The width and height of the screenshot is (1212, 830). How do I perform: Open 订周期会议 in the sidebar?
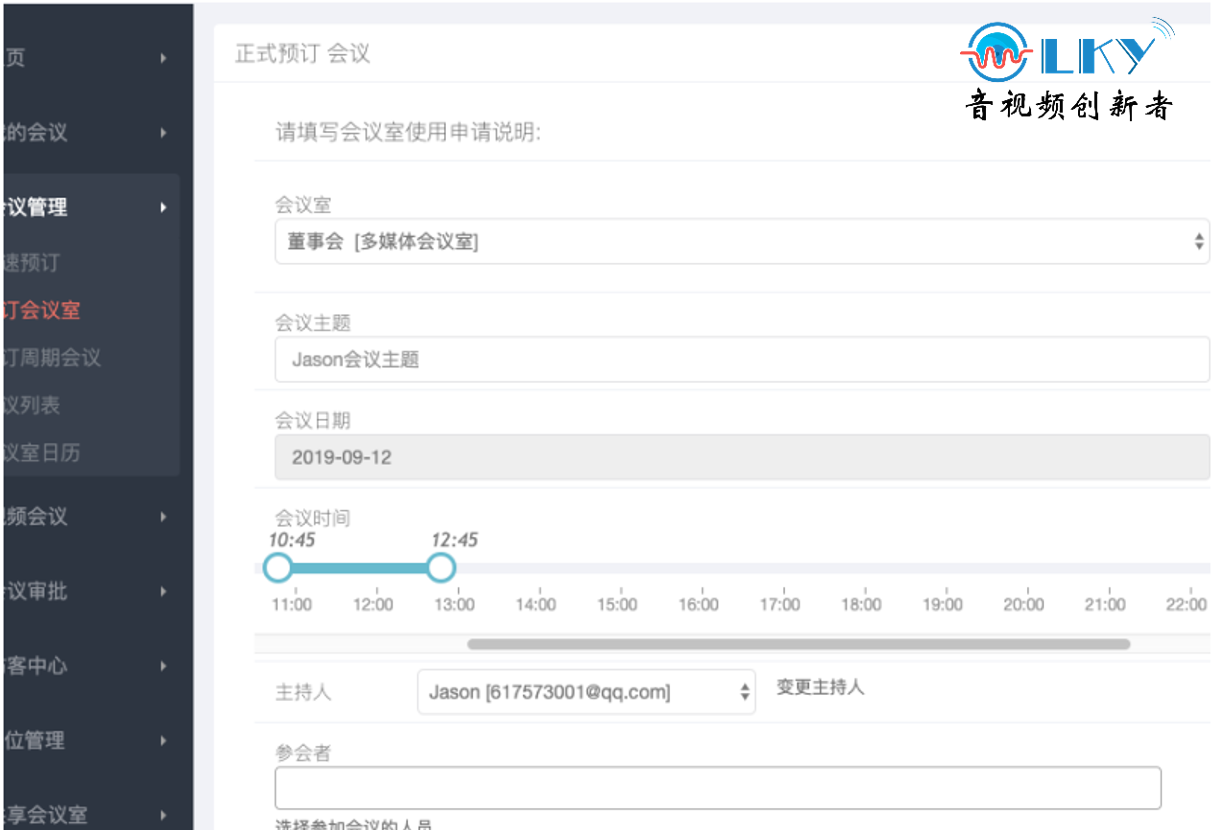(52, 358)
